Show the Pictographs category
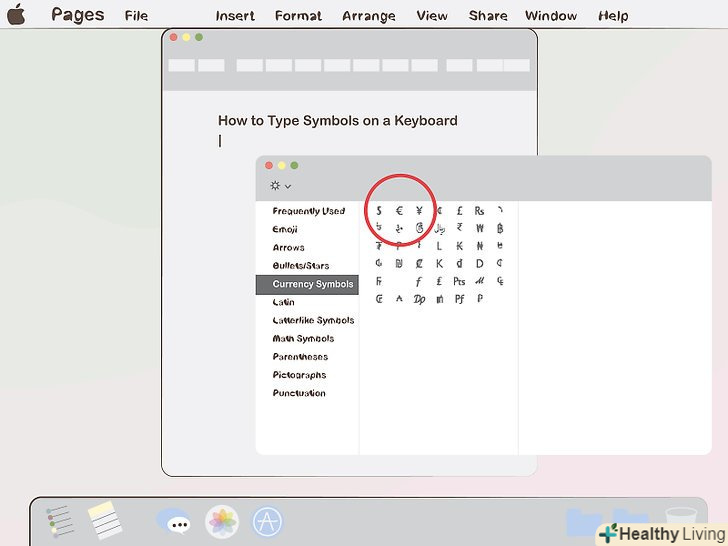The height and width of the screenshot is (546, 728). pos(299,375)
